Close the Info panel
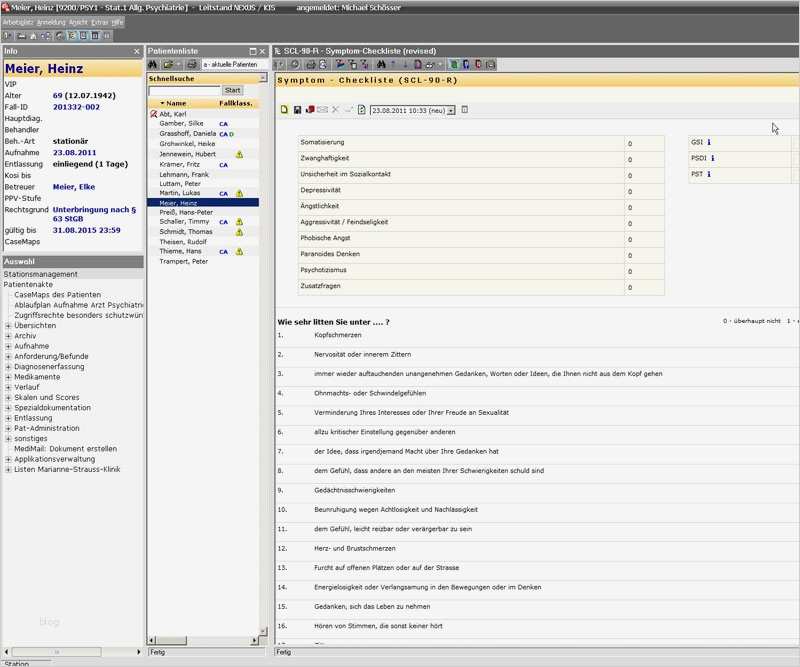This screenshot has width=800, height=667. [137, 51]
